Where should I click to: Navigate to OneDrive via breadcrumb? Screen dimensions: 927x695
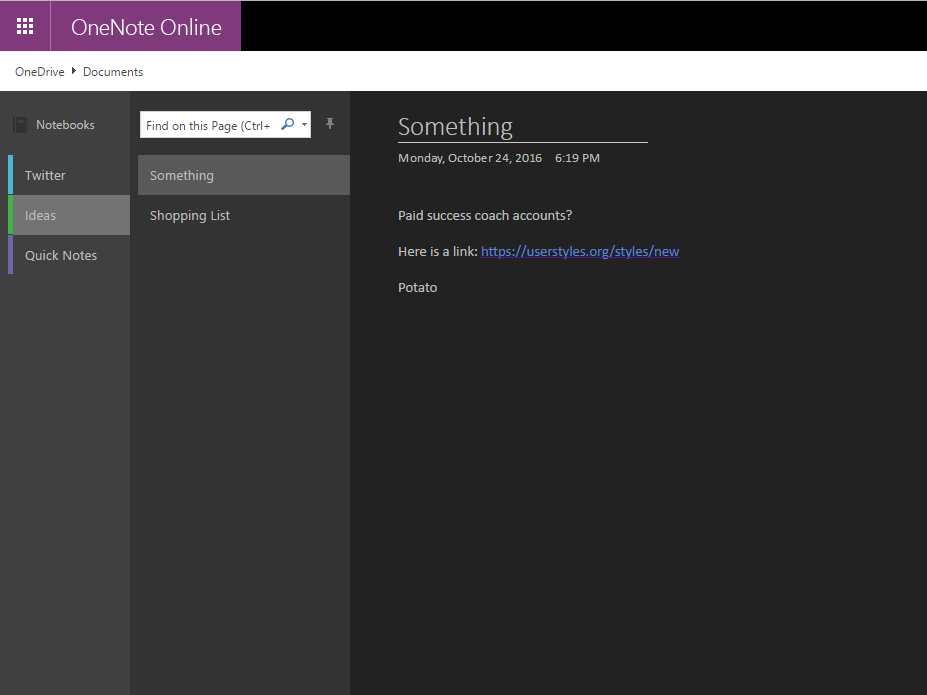click(39, 71)
